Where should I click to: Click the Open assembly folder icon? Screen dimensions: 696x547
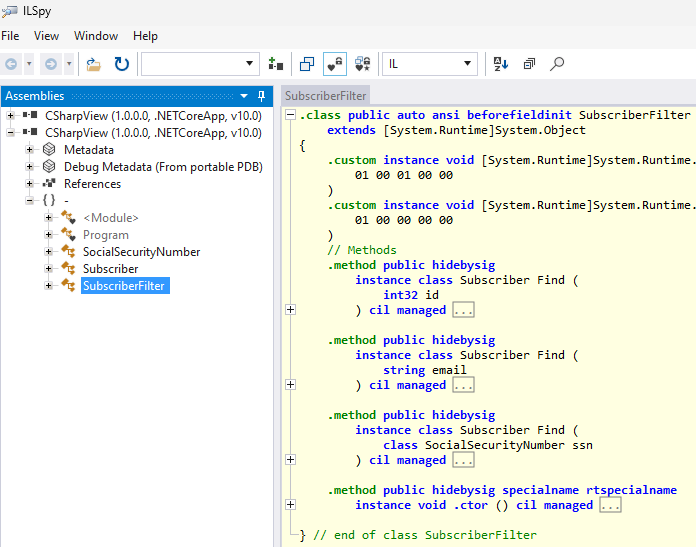(93, 64)
